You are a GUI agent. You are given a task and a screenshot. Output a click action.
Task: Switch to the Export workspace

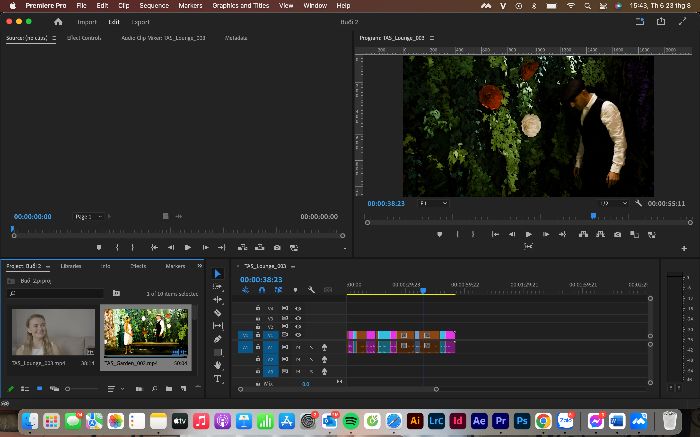tap(140, 22)
